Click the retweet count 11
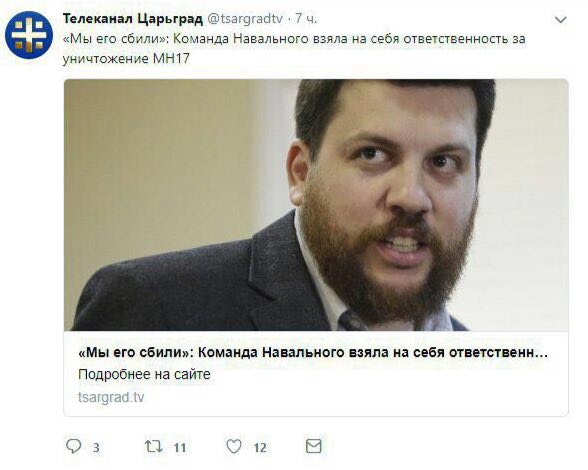 point(180,447)
